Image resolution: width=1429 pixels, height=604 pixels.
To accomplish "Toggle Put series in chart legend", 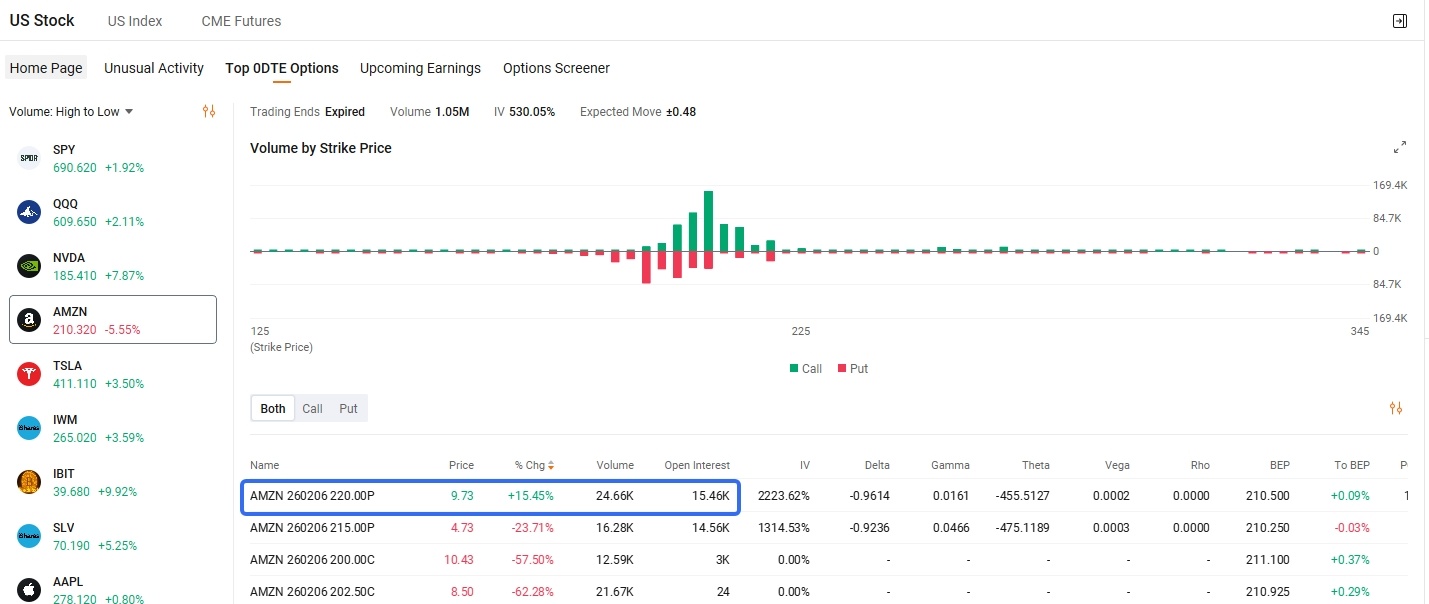I will pos(852,368).
